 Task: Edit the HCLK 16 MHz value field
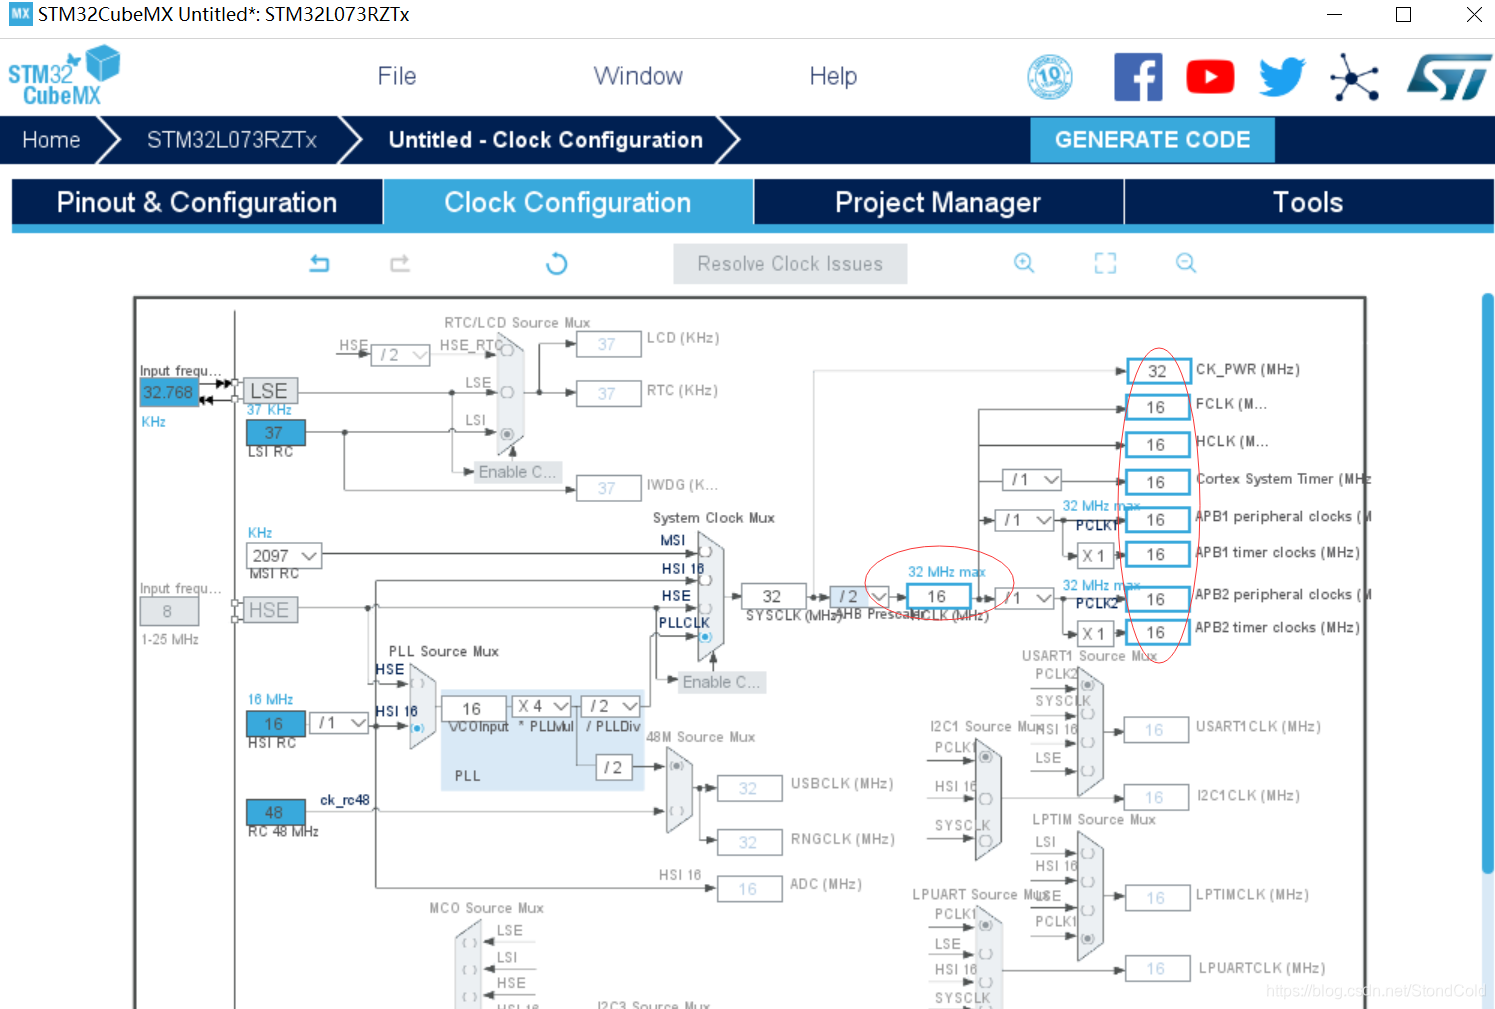[937, 596]
